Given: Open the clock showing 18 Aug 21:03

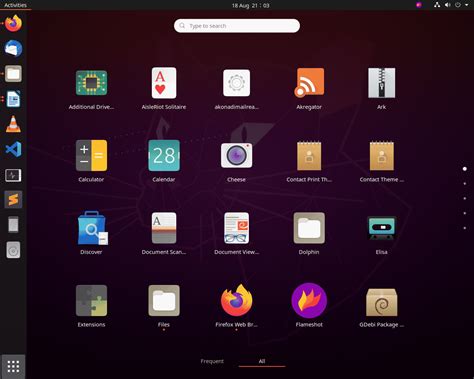Looking at the screenshot, I should pyautogui.click(x=251, y=5).
